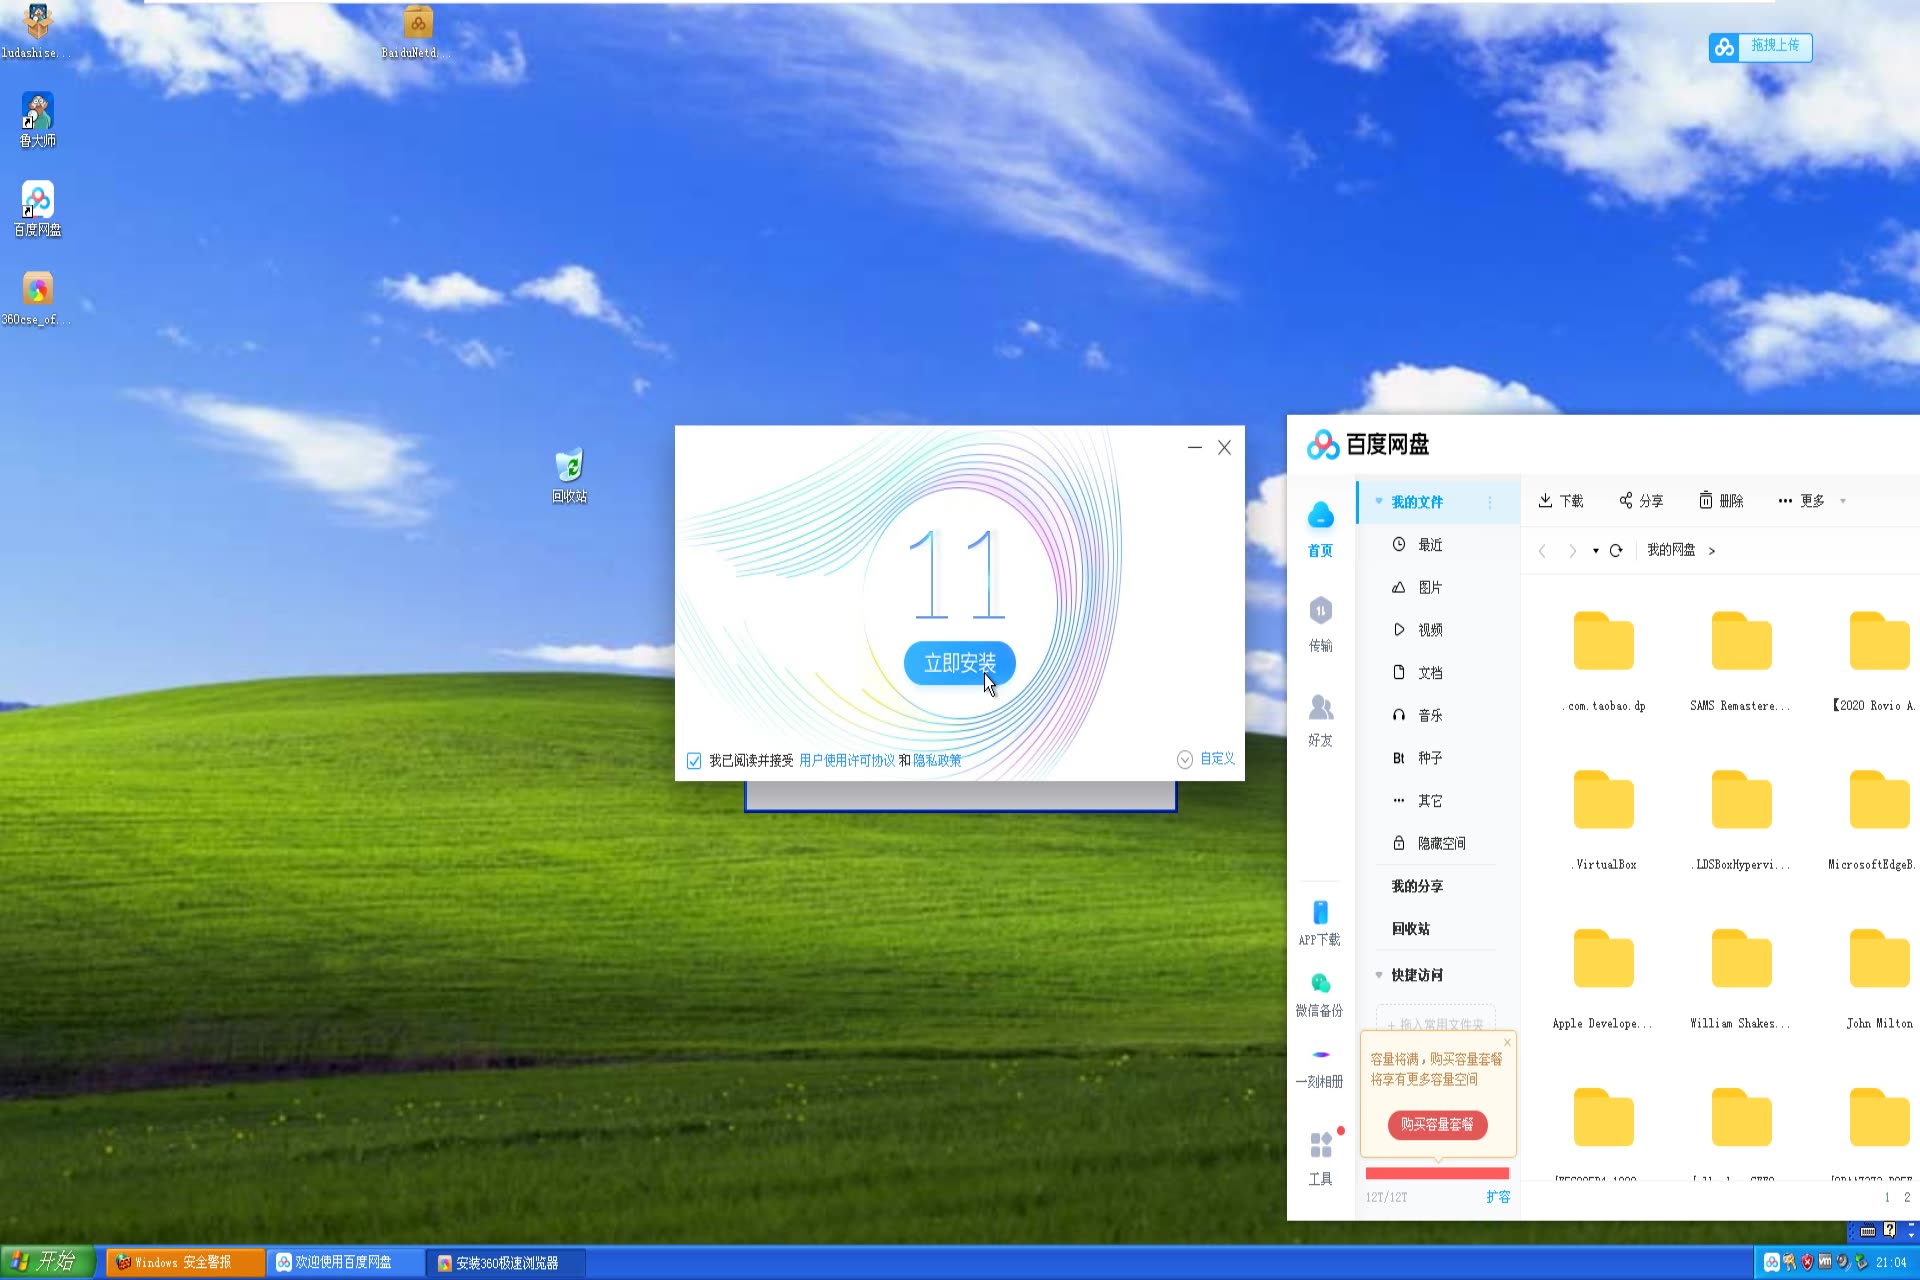
Task: Open the navigation history dropdown arrow
Action: click(1595, 551)
